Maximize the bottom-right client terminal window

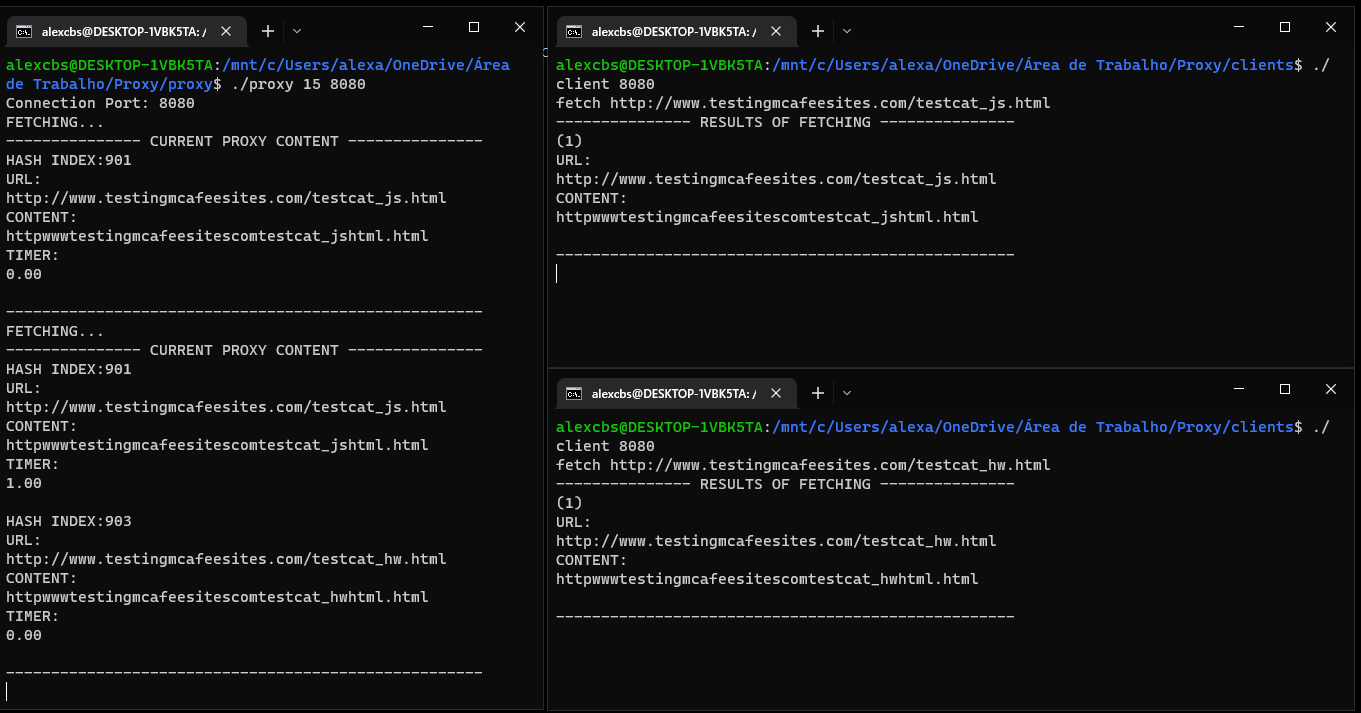point(1285,389)
